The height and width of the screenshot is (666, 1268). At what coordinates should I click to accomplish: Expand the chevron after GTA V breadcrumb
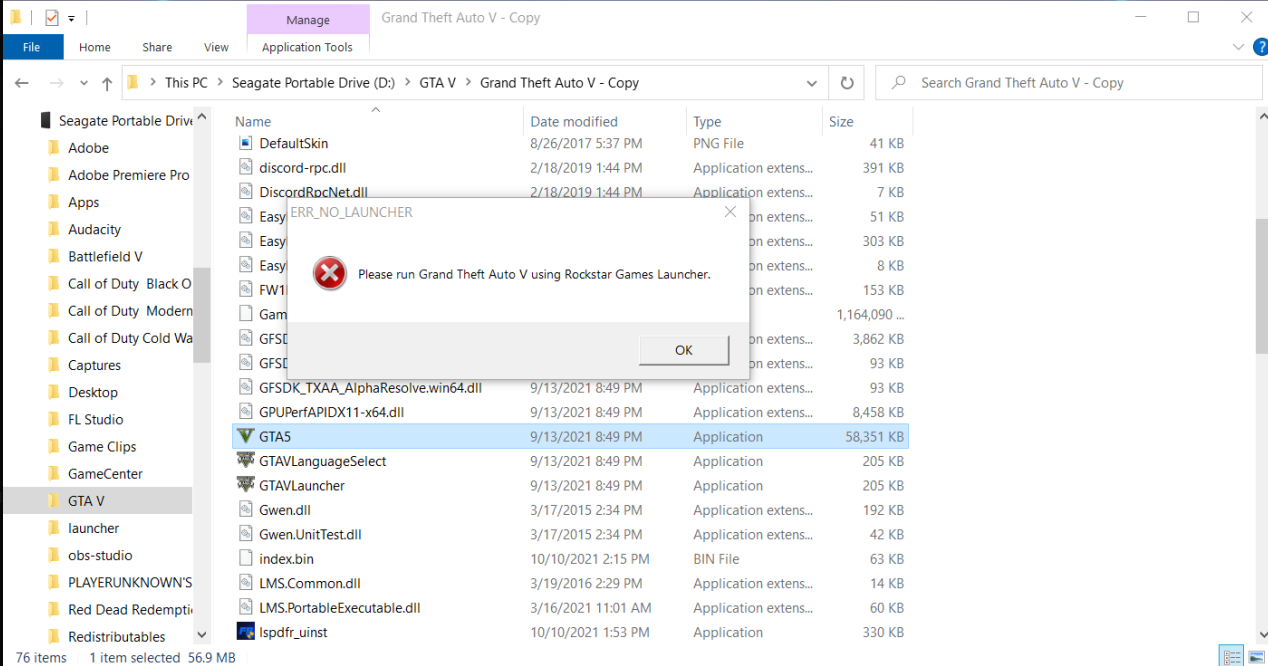tap(468, 83)
